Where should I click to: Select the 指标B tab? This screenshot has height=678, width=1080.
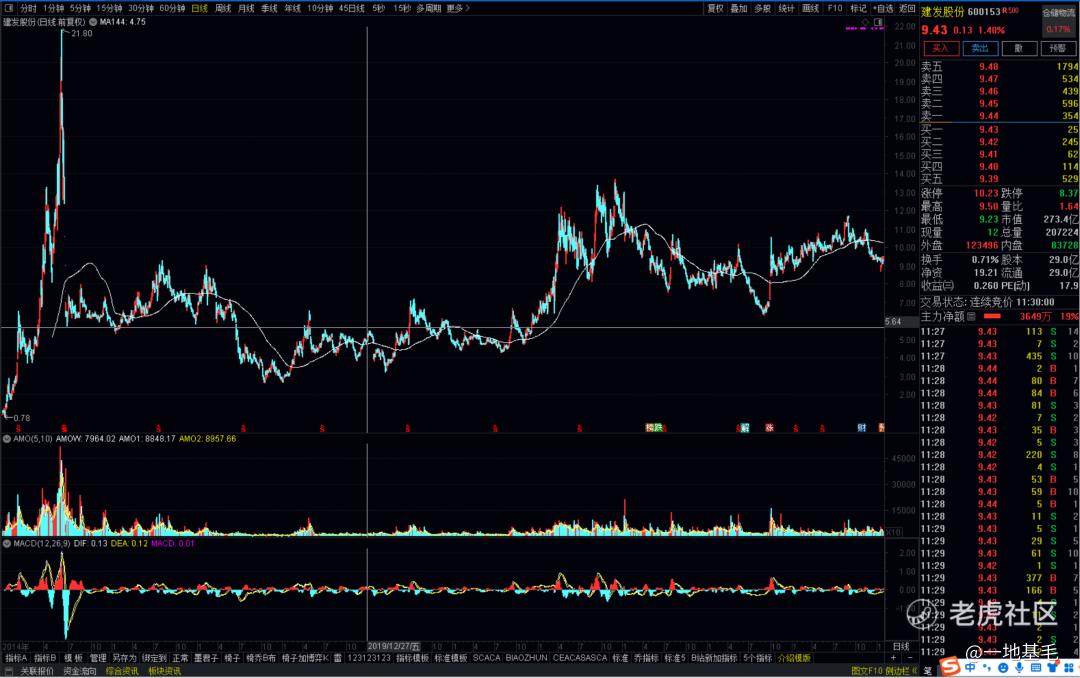(45, 658)
